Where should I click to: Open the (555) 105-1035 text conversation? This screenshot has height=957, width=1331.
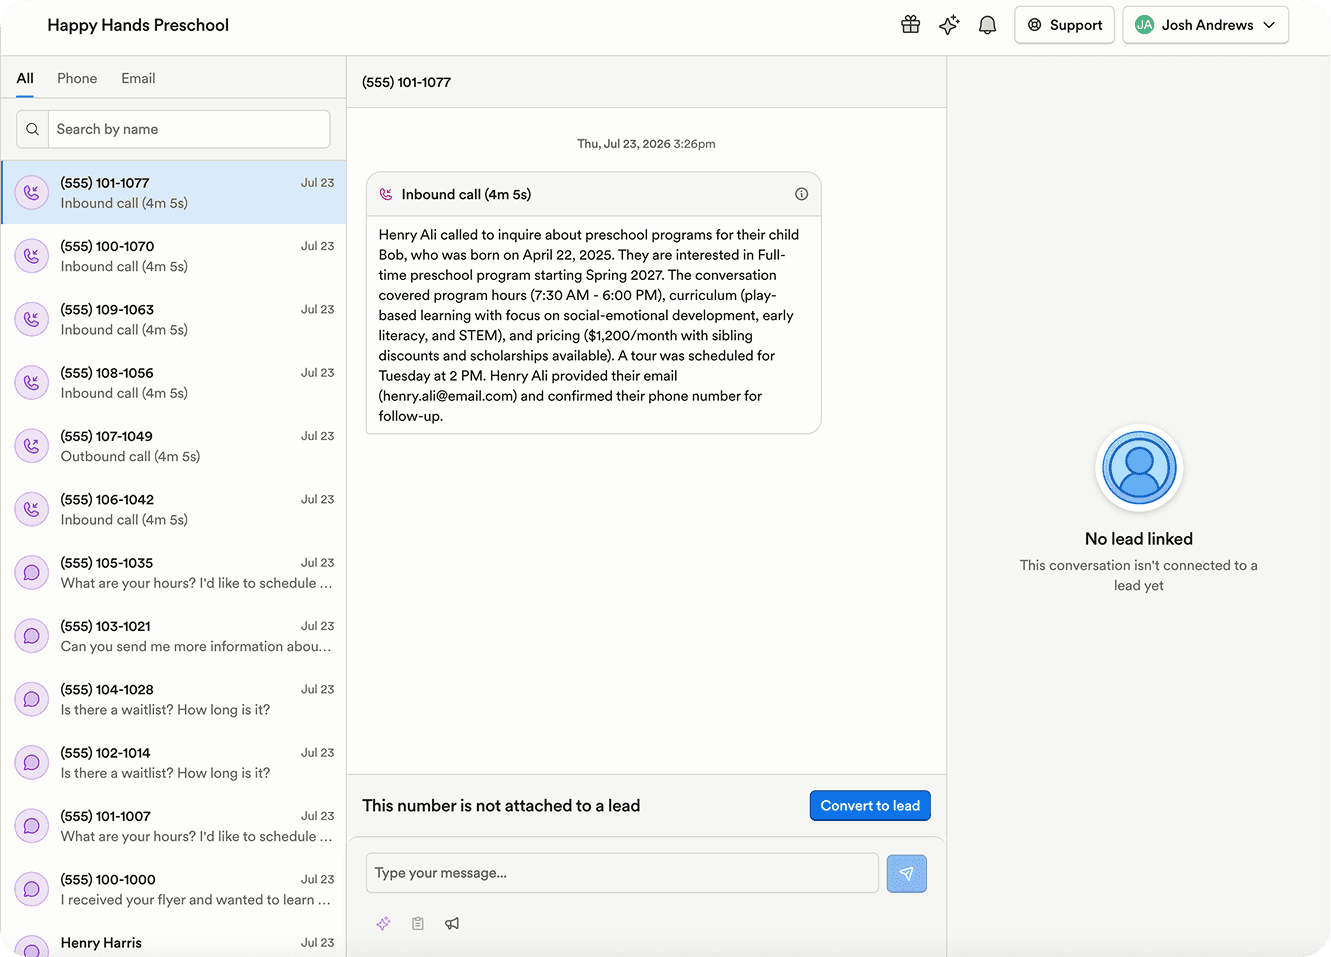pos(173,573)
